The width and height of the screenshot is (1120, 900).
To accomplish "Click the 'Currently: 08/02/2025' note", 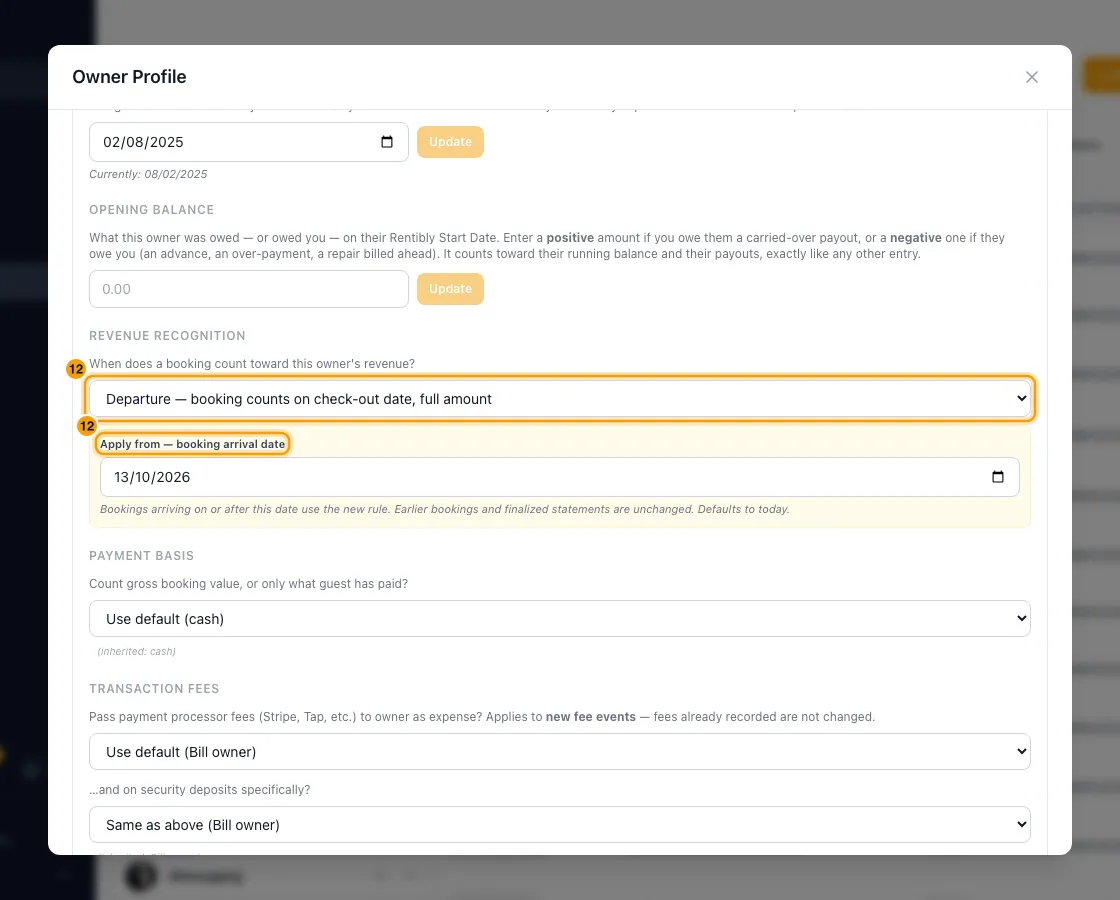I will pos(148,174).
